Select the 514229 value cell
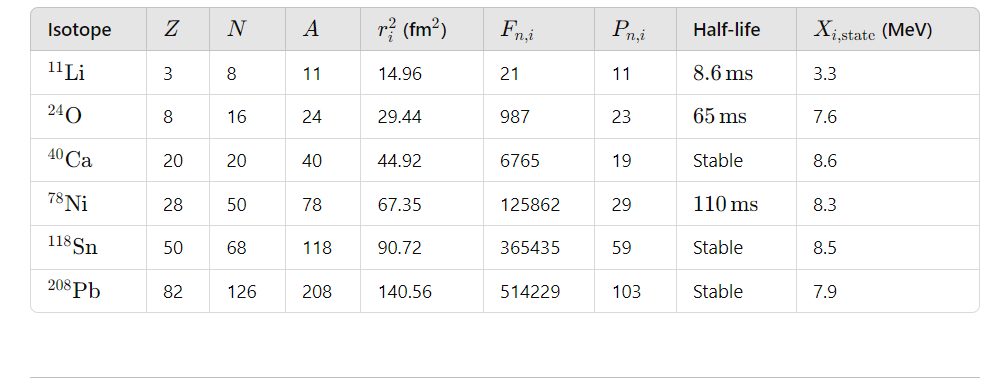This screenshot has width=988, height=387. (530, 292)
